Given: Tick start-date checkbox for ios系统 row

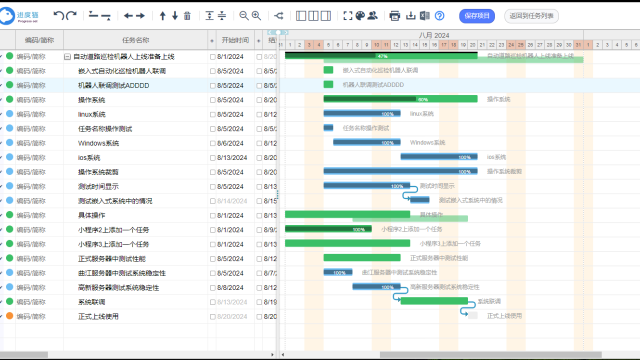Looking at the screenshot, I should coord(213,158).
